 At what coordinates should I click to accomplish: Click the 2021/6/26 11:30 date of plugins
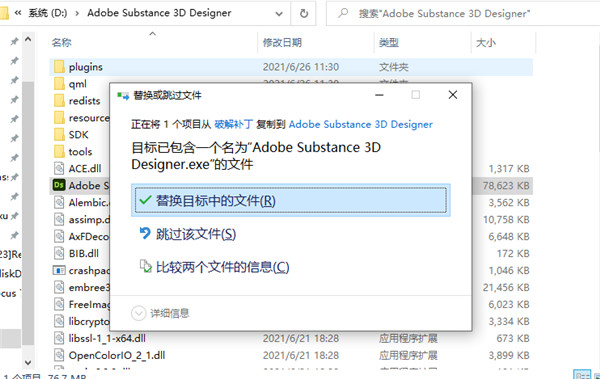(x=301, y=67)
